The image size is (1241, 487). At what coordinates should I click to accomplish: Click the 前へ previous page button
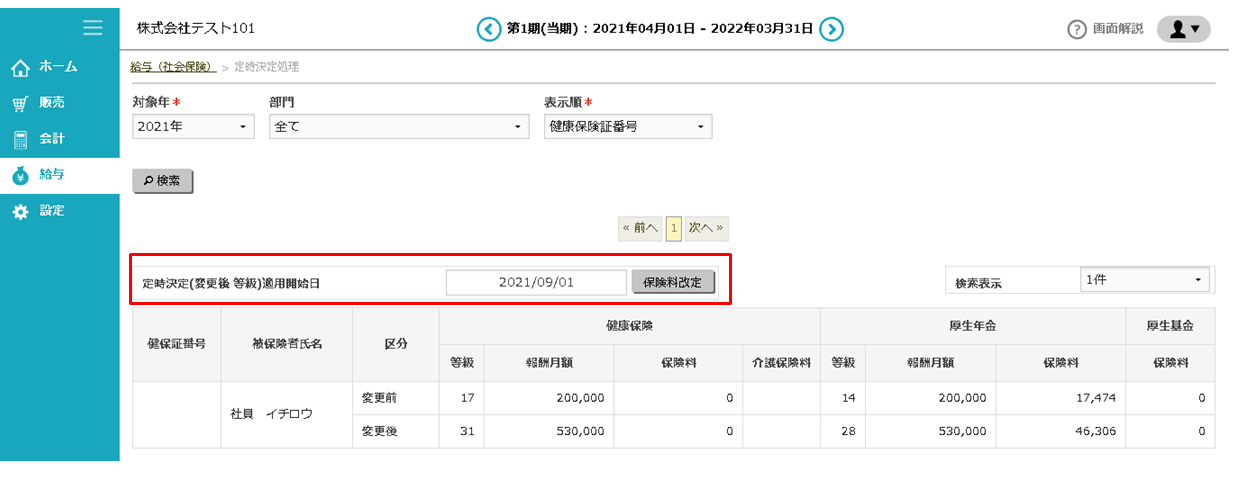tap(640, 228)
